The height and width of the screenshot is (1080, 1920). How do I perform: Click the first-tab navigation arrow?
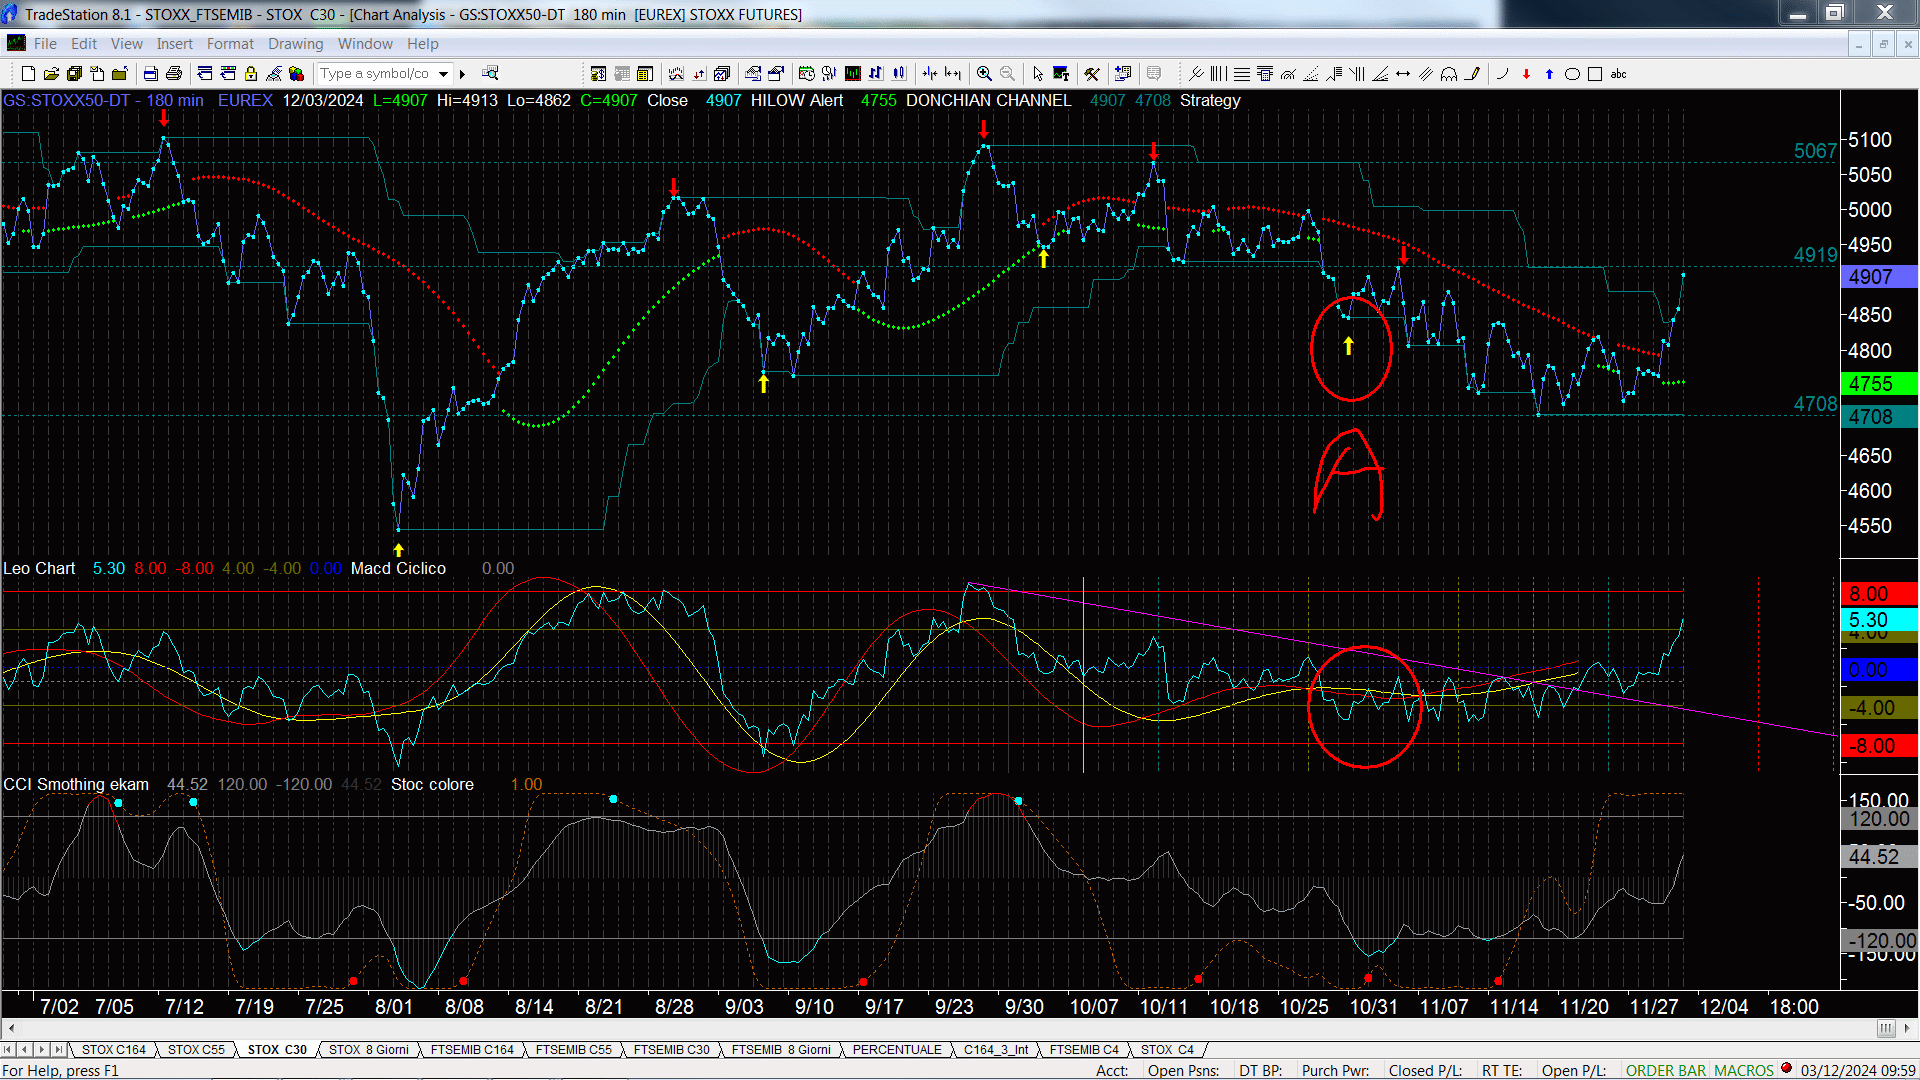(x=8, y=1050)
